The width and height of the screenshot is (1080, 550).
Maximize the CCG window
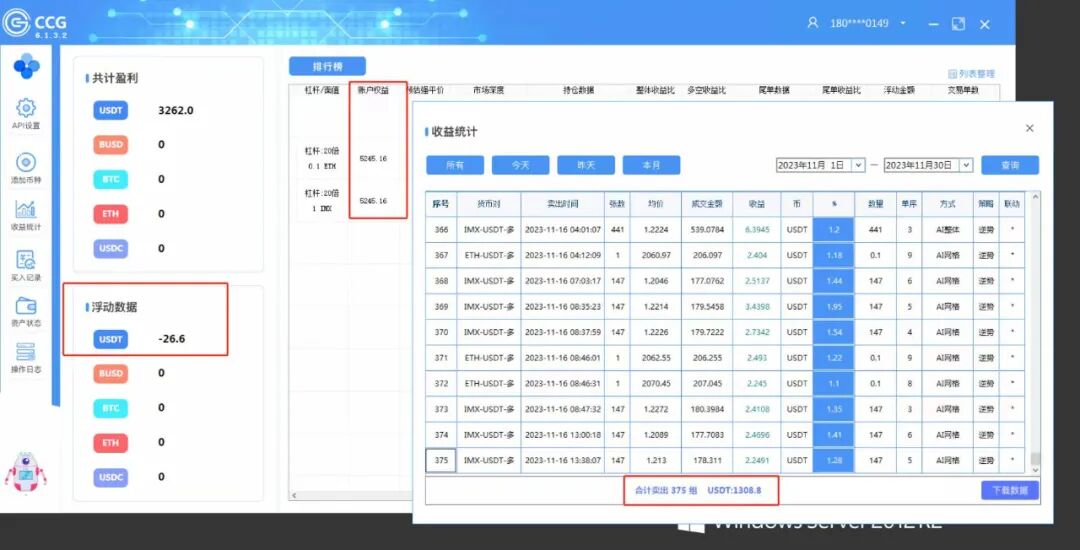[x=958, y=24]
